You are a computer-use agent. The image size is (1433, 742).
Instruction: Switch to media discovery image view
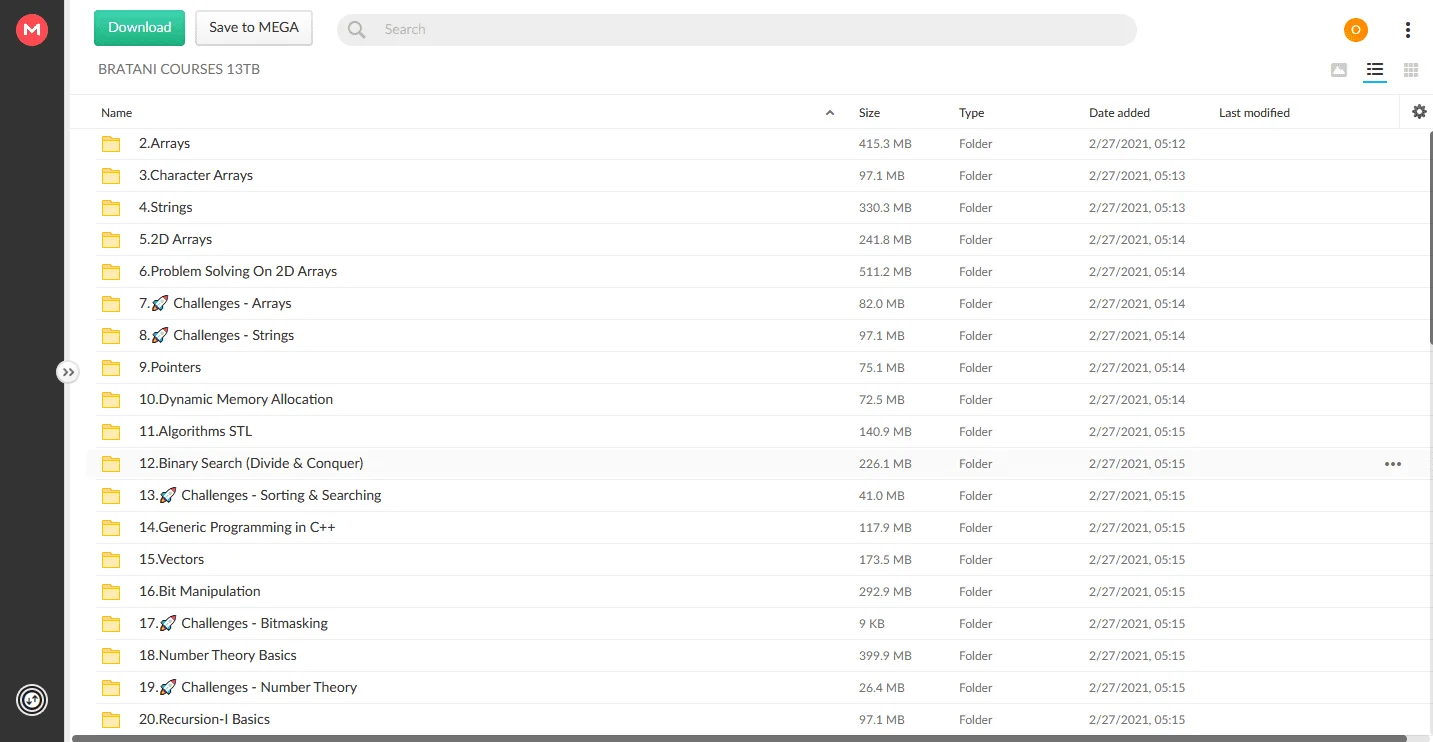(1338, 70)
